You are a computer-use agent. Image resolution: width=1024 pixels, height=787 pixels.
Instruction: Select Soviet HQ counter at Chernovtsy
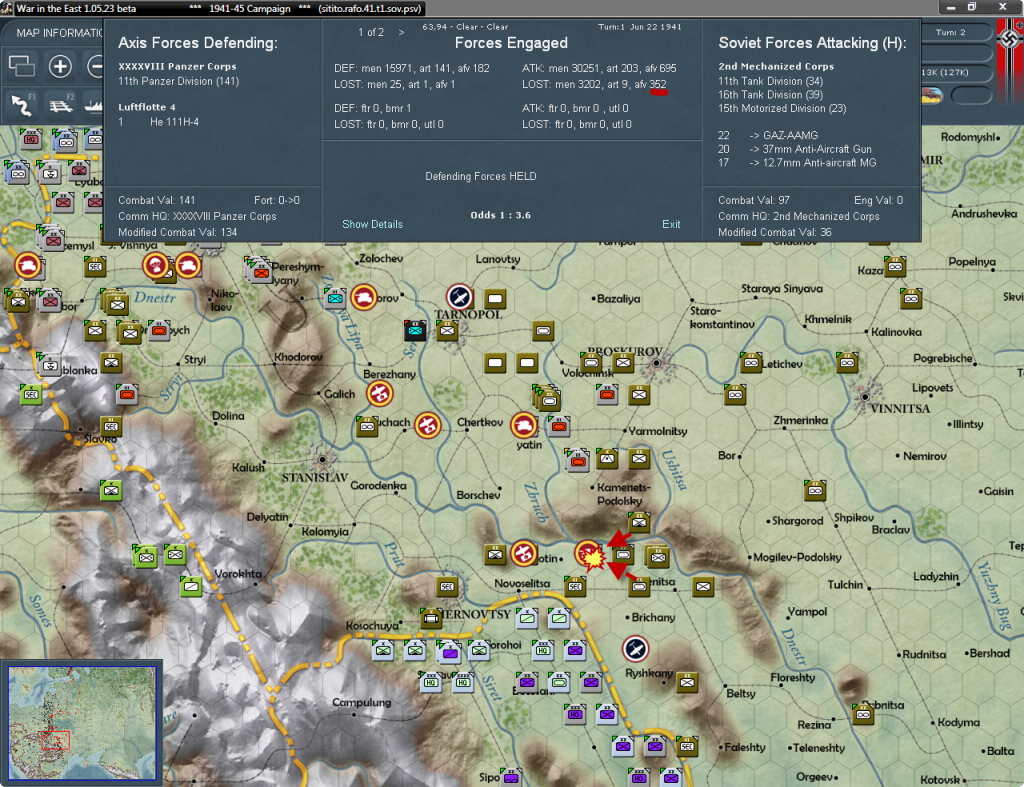[431, 617]
